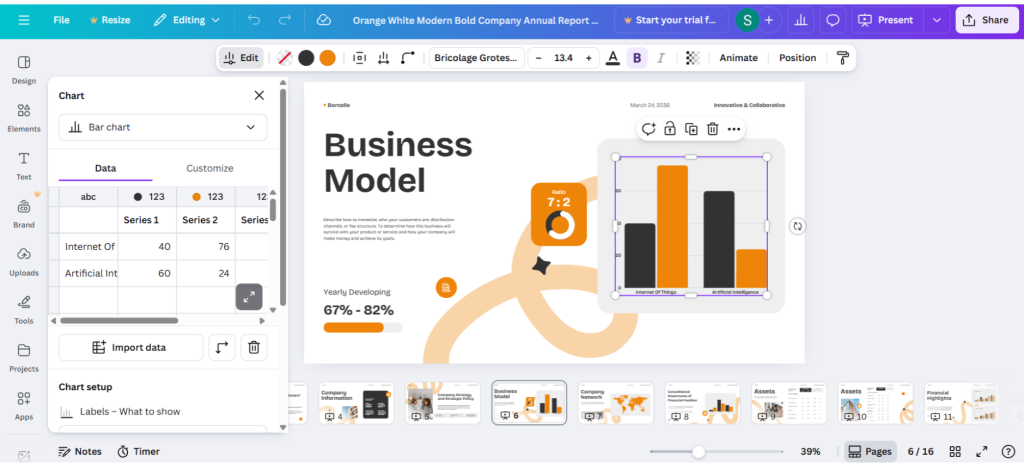1024x463 pixels.
Task: Delete the selected chart with trash icon
Action: tap(712, 129)
